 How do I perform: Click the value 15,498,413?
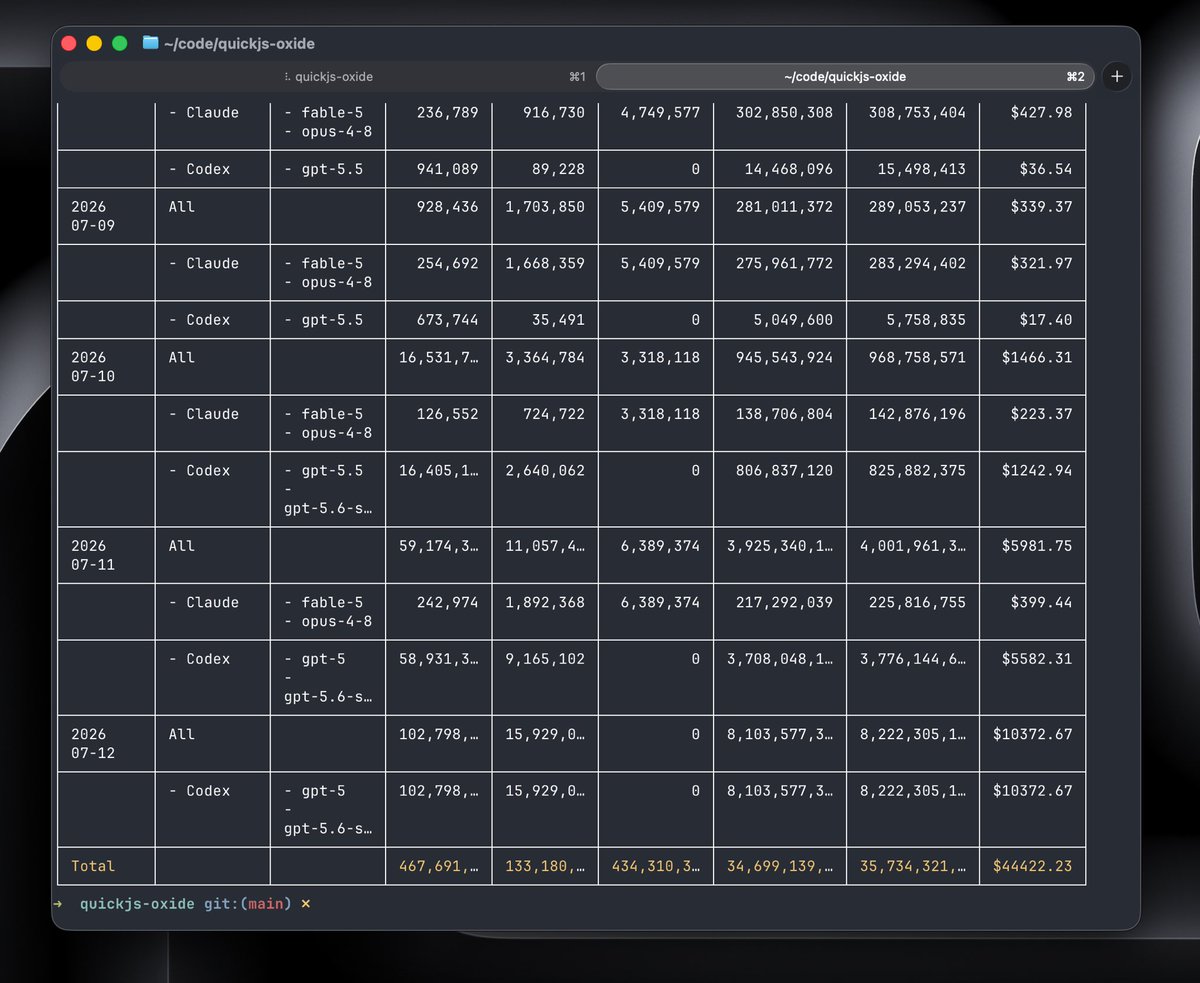tap(922, 169)
